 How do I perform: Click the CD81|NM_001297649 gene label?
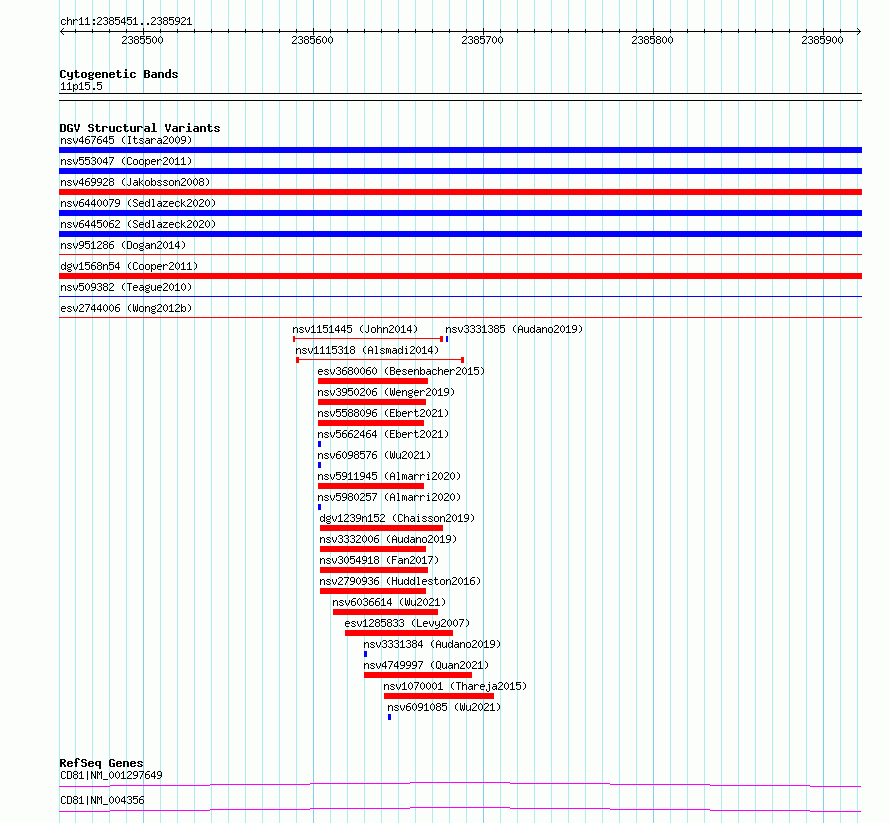click(111, 775)
